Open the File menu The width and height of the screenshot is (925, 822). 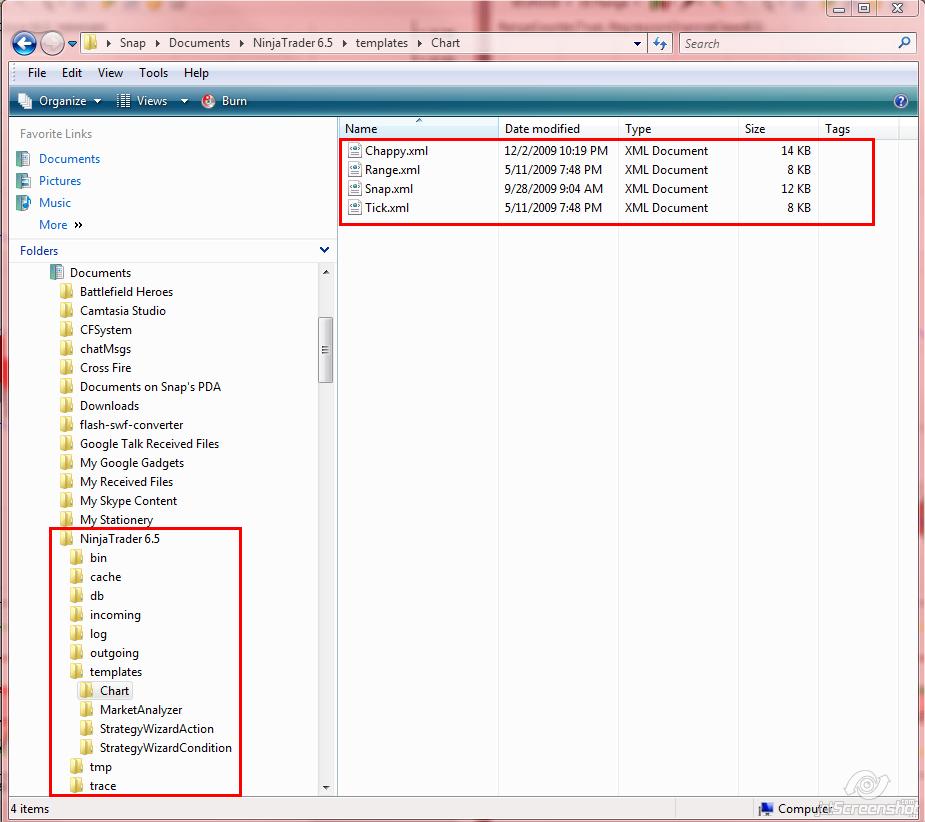(37, 73)
